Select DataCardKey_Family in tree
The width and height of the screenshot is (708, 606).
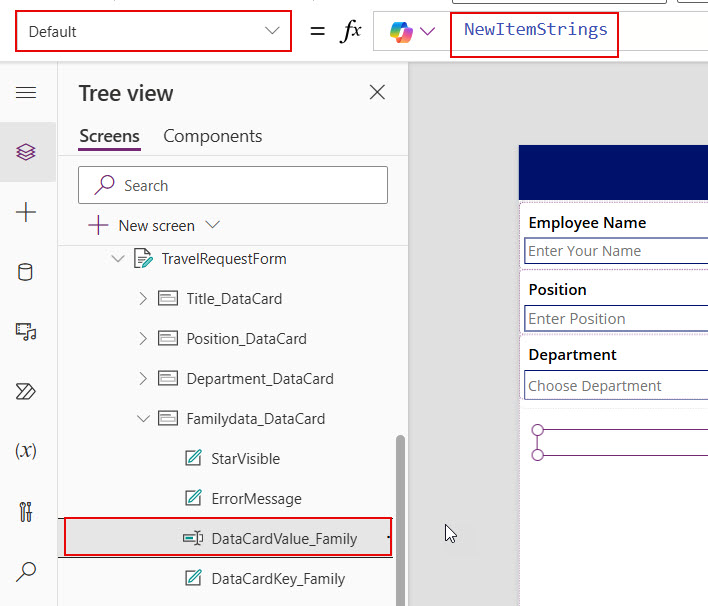click(278, 578)
